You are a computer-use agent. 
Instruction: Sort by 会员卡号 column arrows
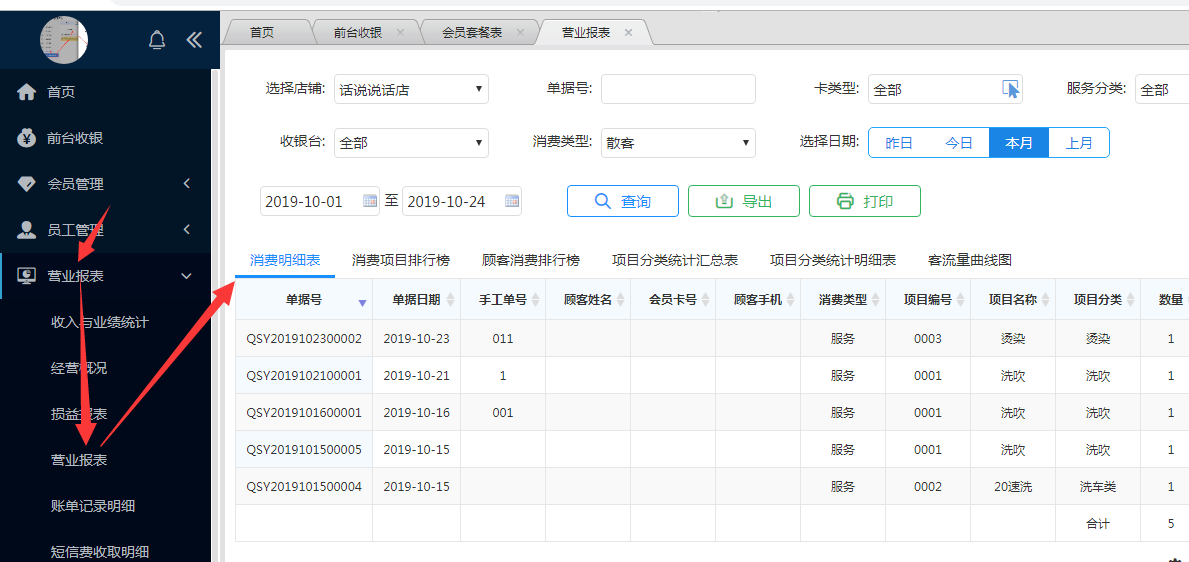point(706,300)
